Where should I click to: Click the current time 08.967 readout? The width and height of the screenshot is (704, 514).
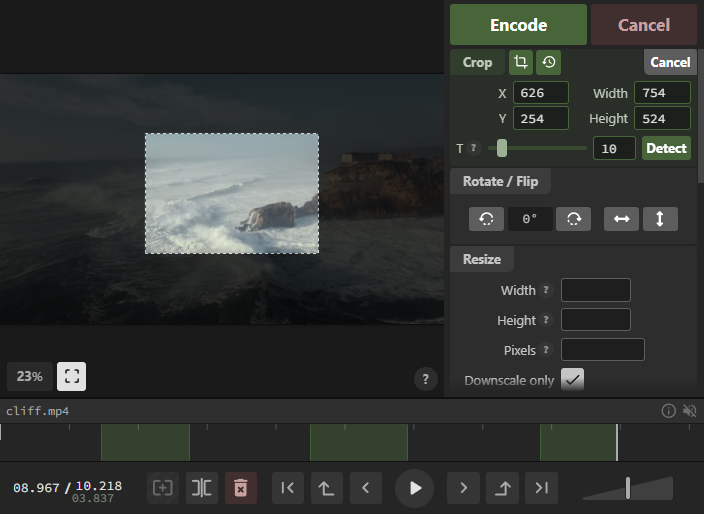pos(36,488)
